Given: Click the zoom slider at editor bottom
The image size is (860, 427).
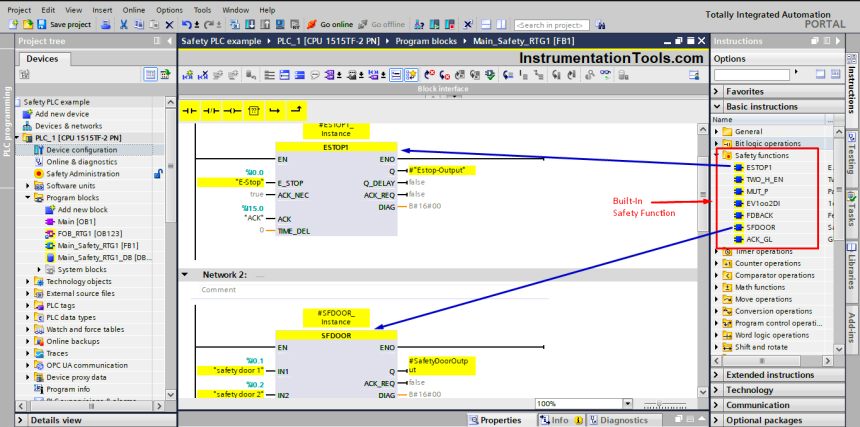Looking at the screenshot, I should point(660,404).
